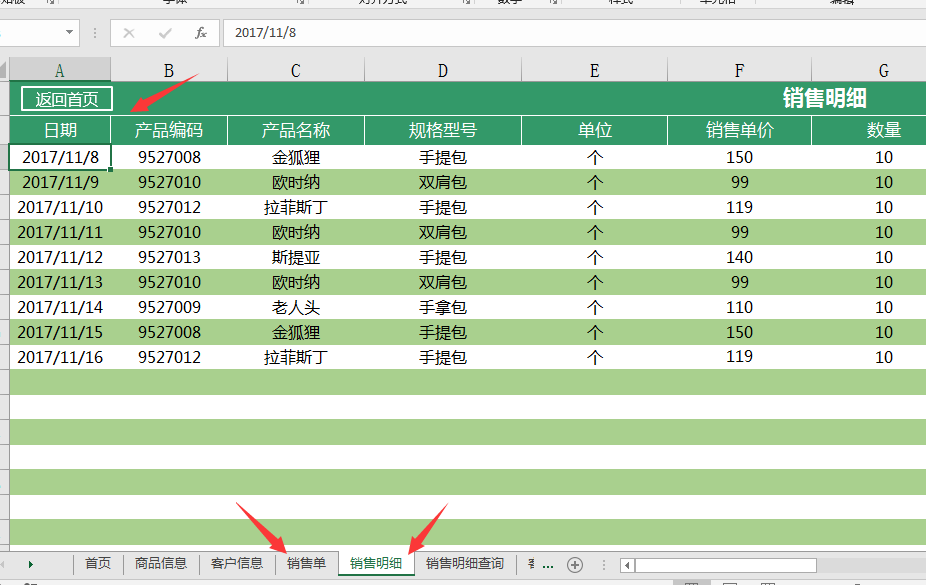
Task: Switch to the 商品信息 sheet tab
Action: point(161,564)
